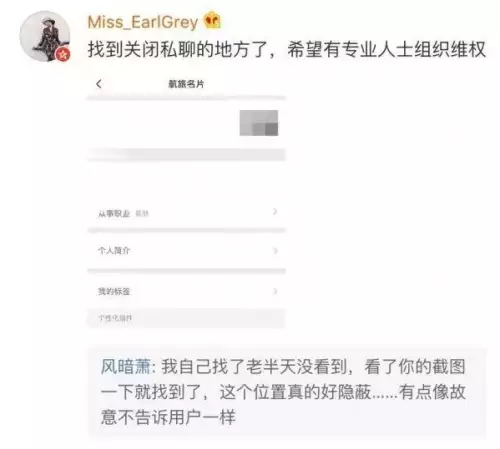The height and width of the screenshot is (449, 500).
Task: Click the post text about 关闭私聊
Action: (286, 50)
